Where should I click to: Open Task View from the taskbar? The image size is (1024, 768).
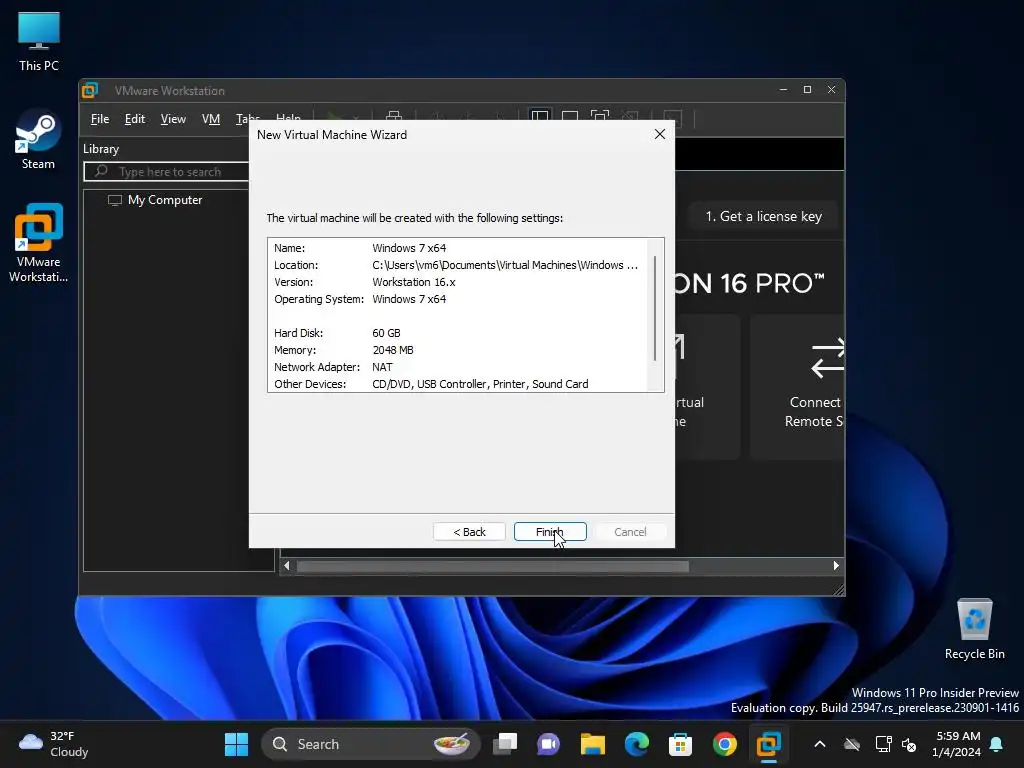[x=505, y=744]
